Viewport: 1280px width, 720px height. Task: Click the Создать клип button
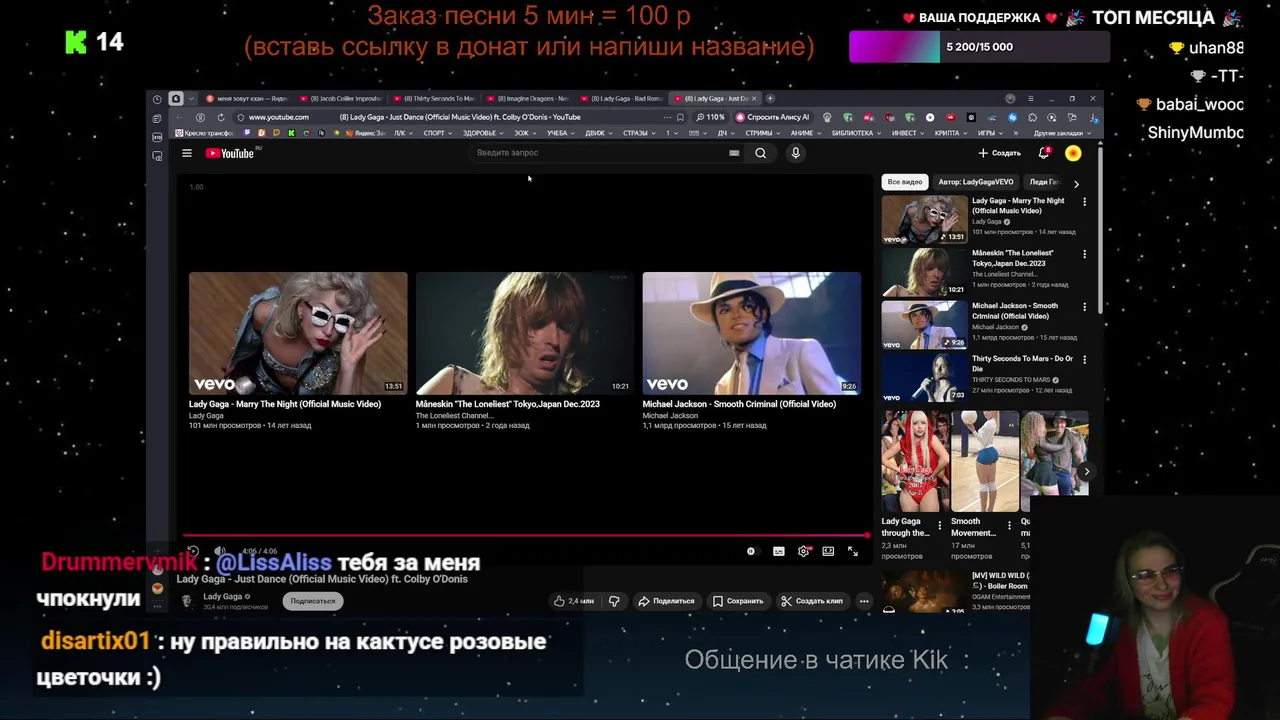point(814,601)
